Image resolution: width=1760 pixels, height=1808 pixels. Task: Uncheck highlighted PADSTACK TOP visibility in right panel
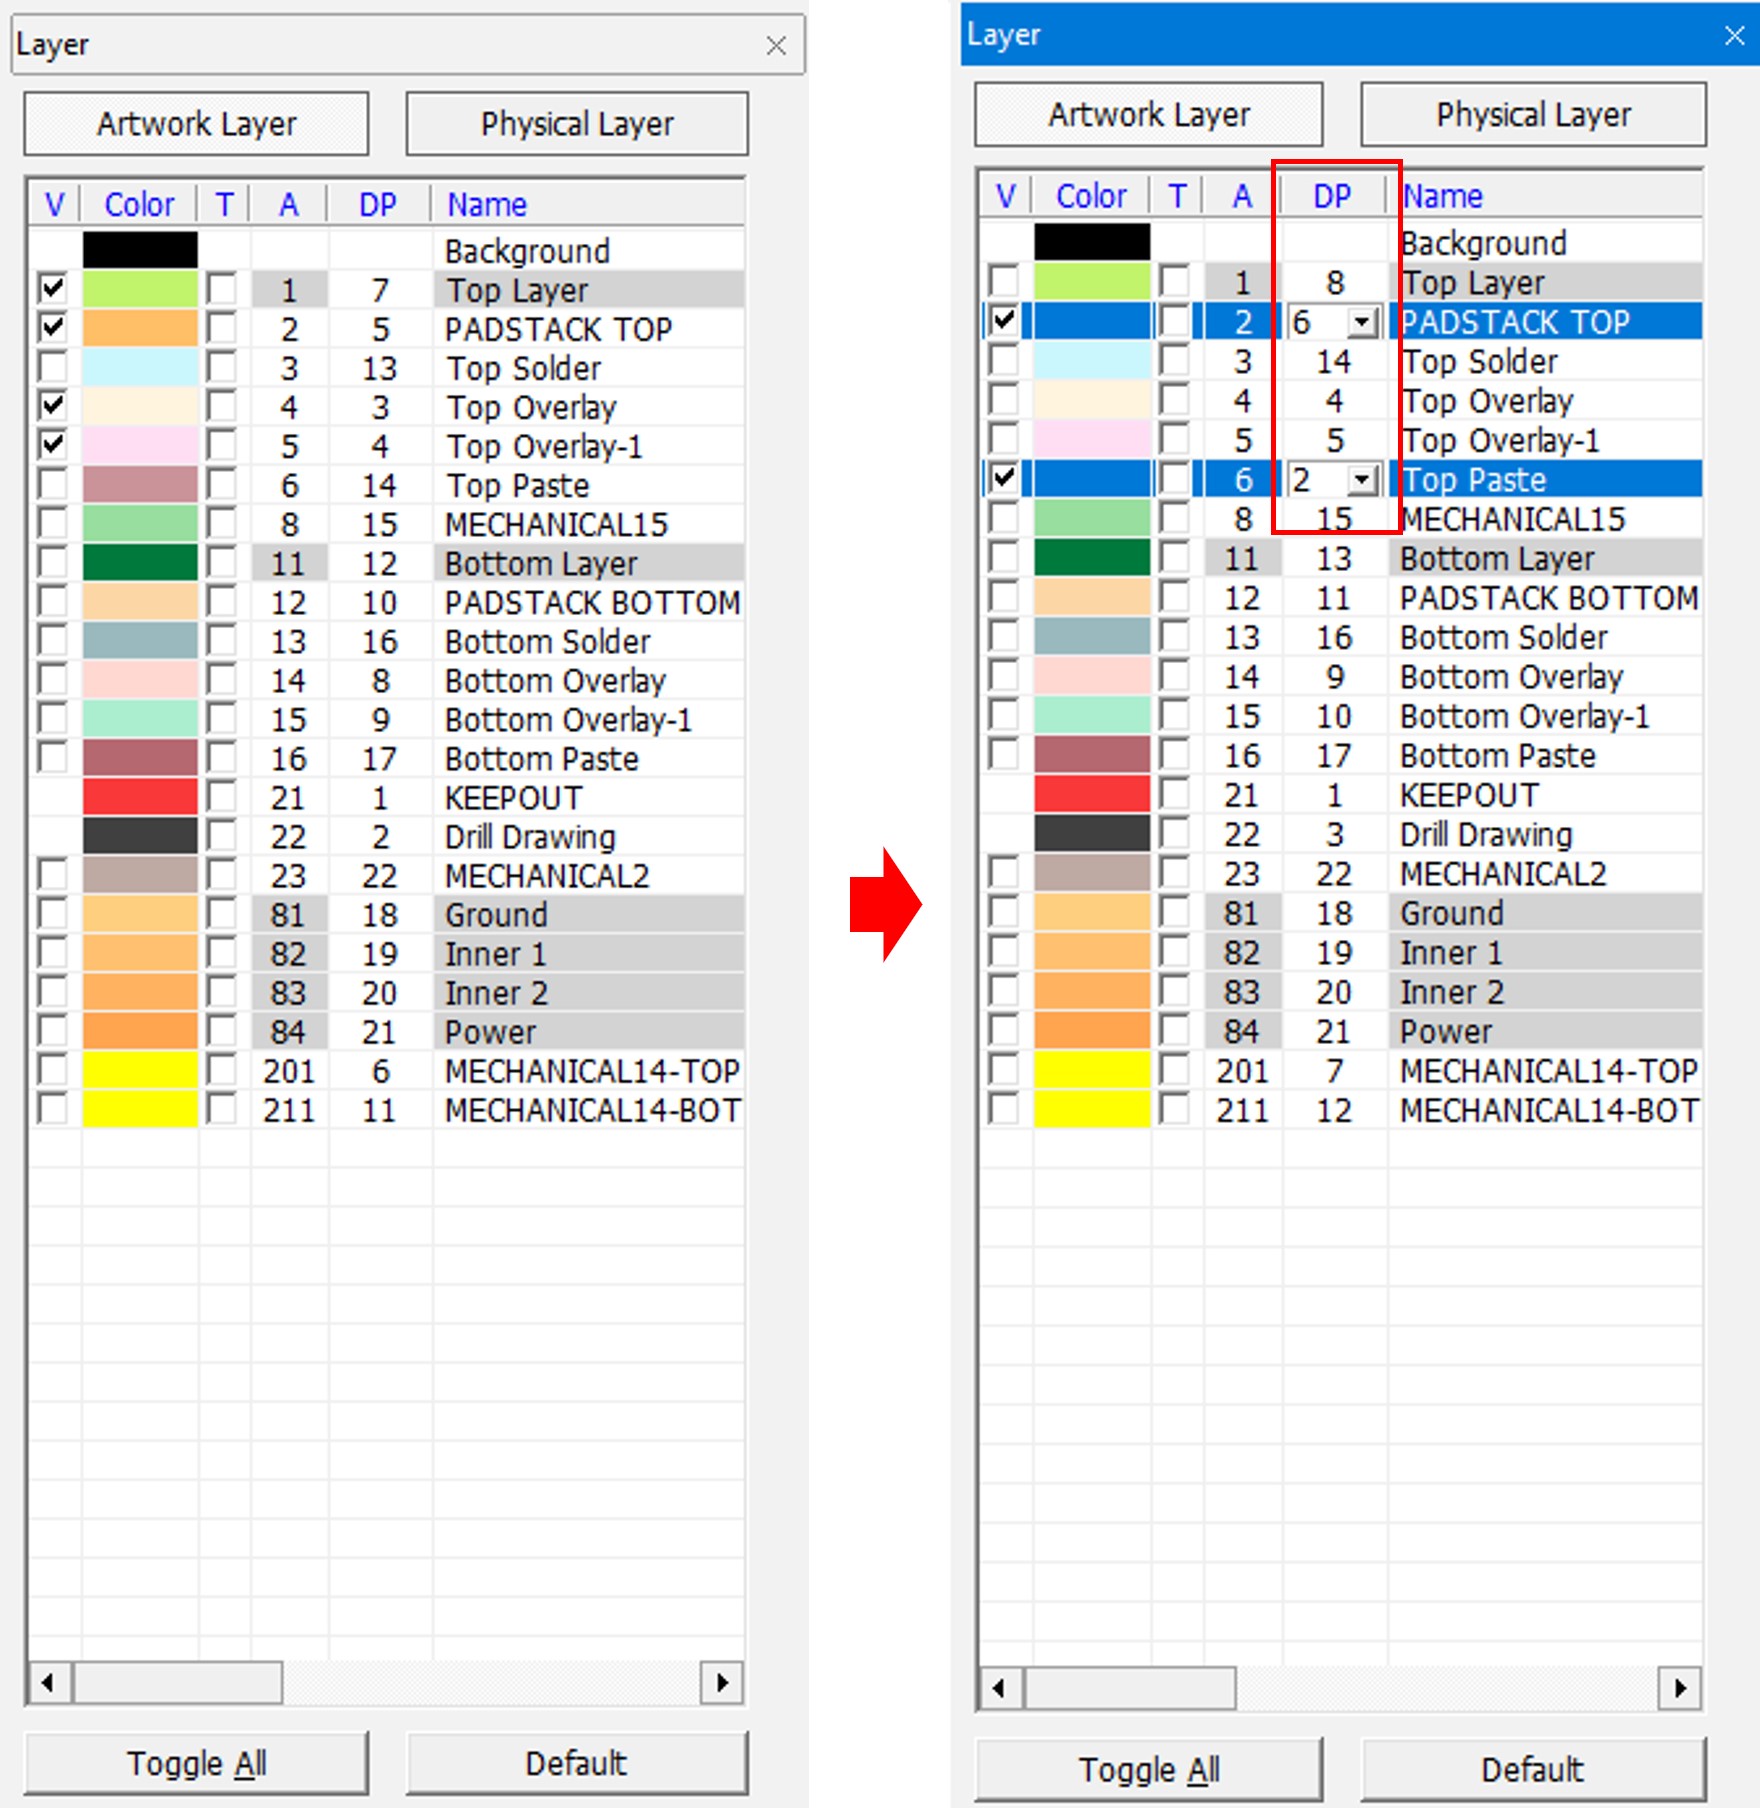click(1003, 321)
